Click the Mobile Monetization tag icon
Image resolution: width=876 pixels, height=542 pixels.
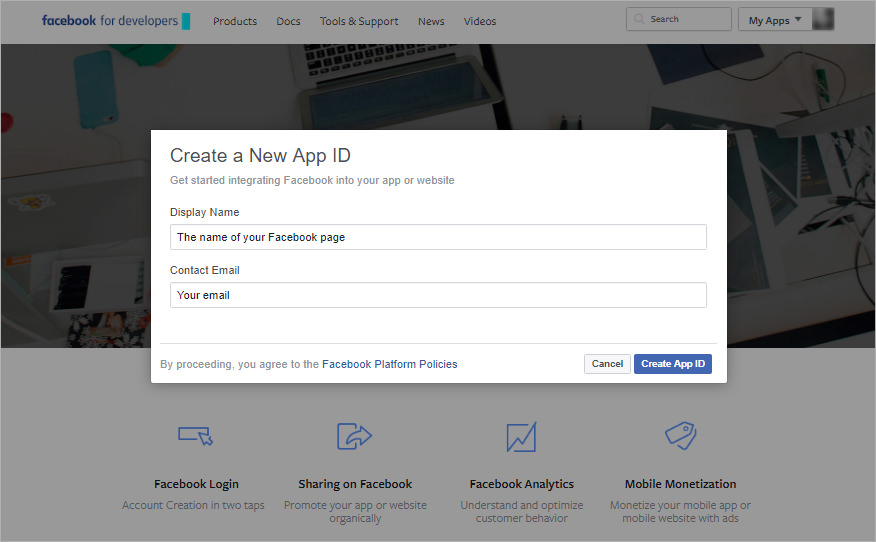(680, 435)
